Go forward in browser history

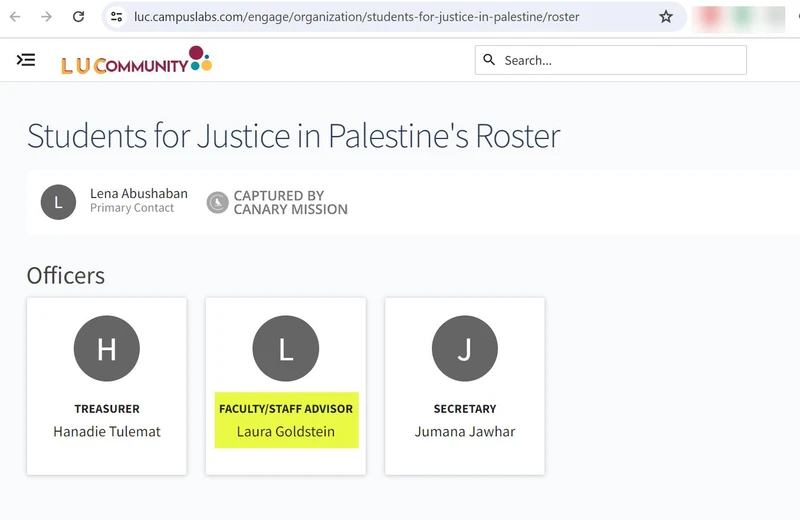pos(46,17)
